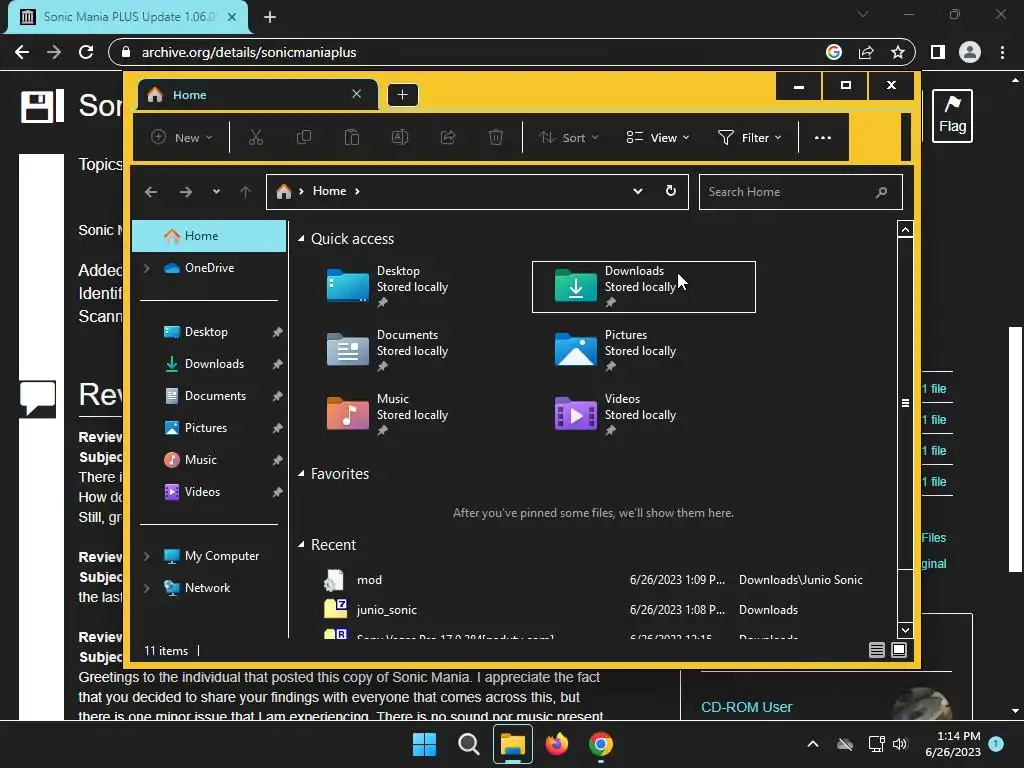Collapse the Recent section
The image size is (1024, 768).
(x=301, y=545)
